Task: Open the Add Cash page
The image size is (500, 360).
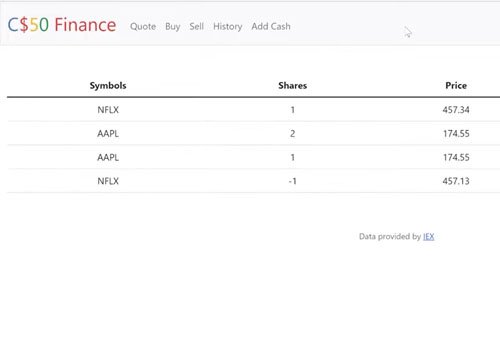Action: tap(271, 26)
